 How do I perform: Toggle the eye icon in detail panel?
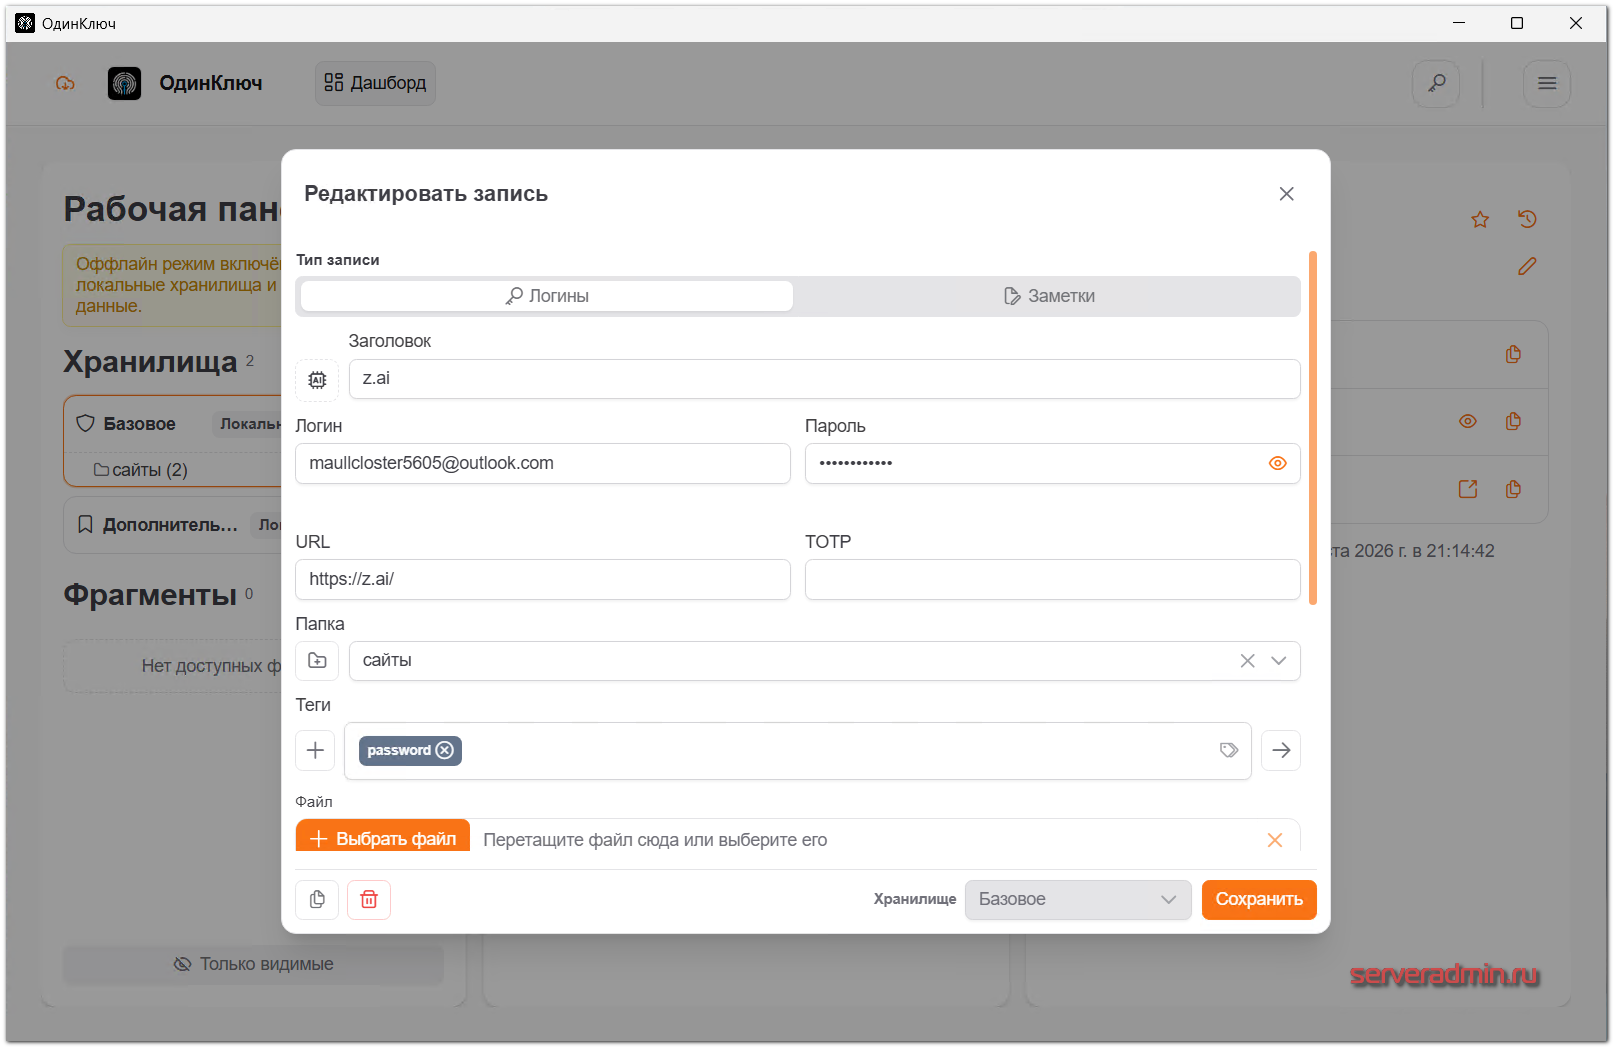(1468, 422)
